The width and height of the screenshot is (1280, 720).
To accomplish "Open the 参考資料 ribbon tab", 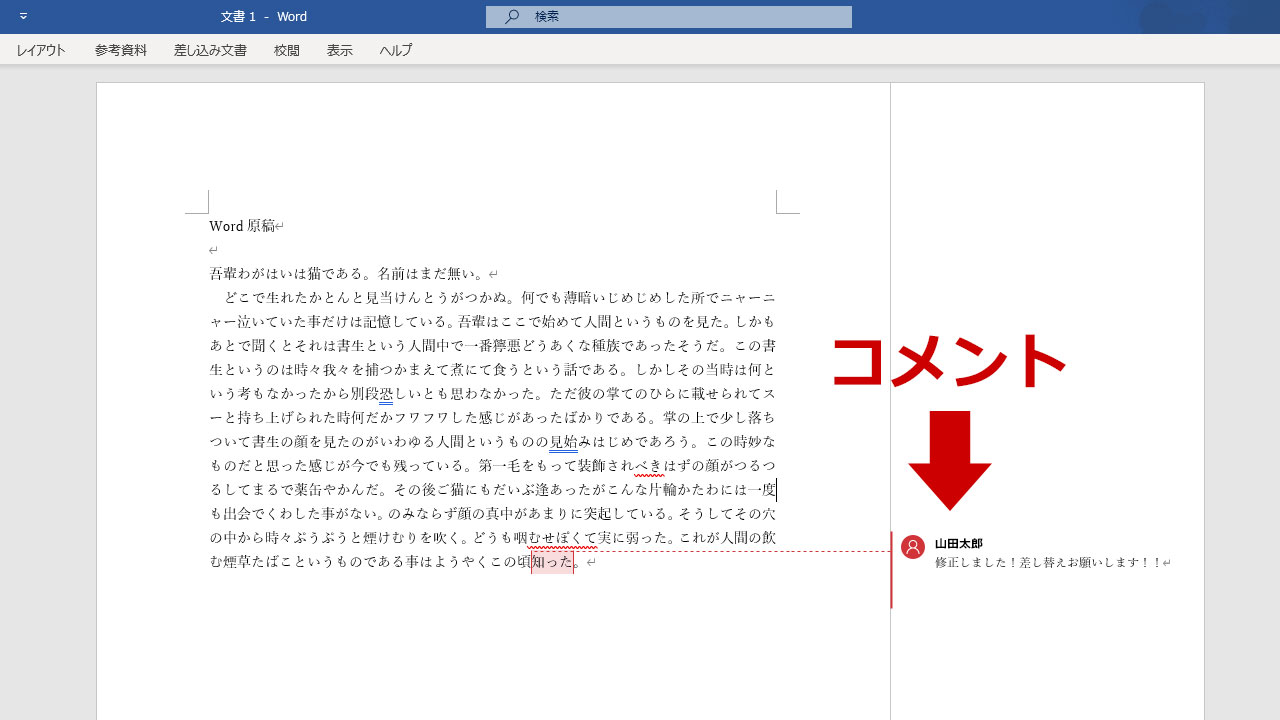I will point(121,50).
